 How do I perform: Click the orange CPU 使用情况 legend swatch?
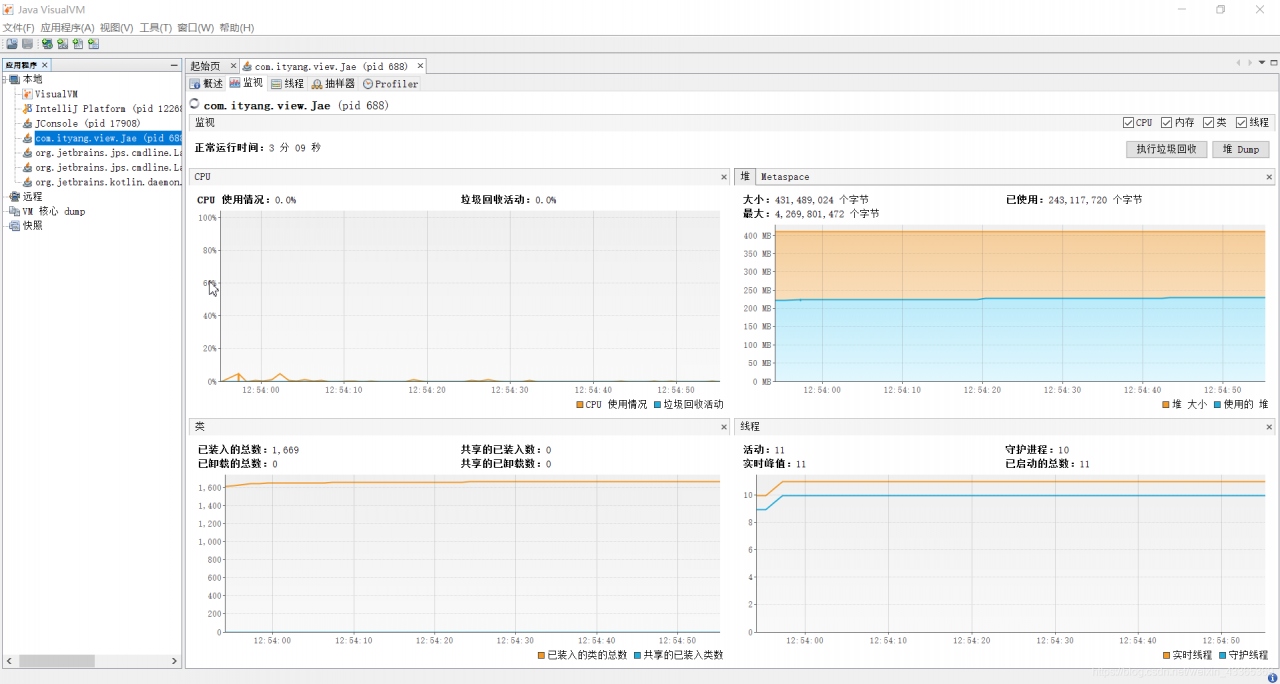[580, 405]
